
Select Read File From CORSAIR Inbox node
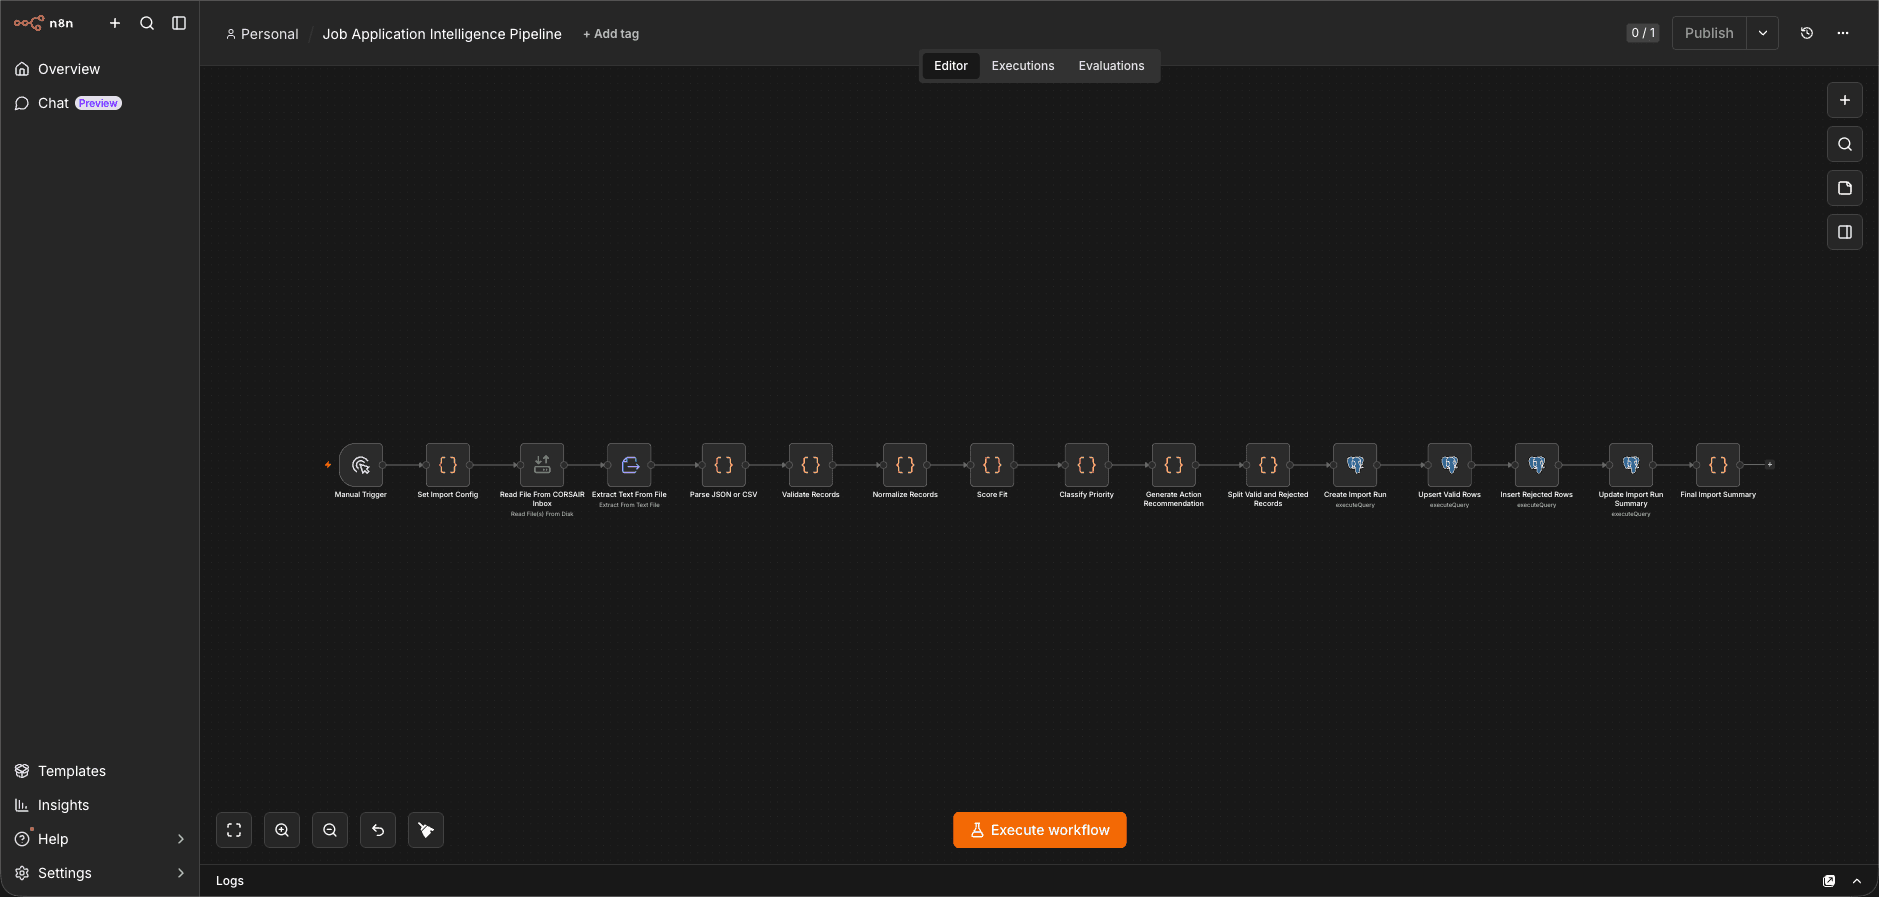[x=542, y=465]
